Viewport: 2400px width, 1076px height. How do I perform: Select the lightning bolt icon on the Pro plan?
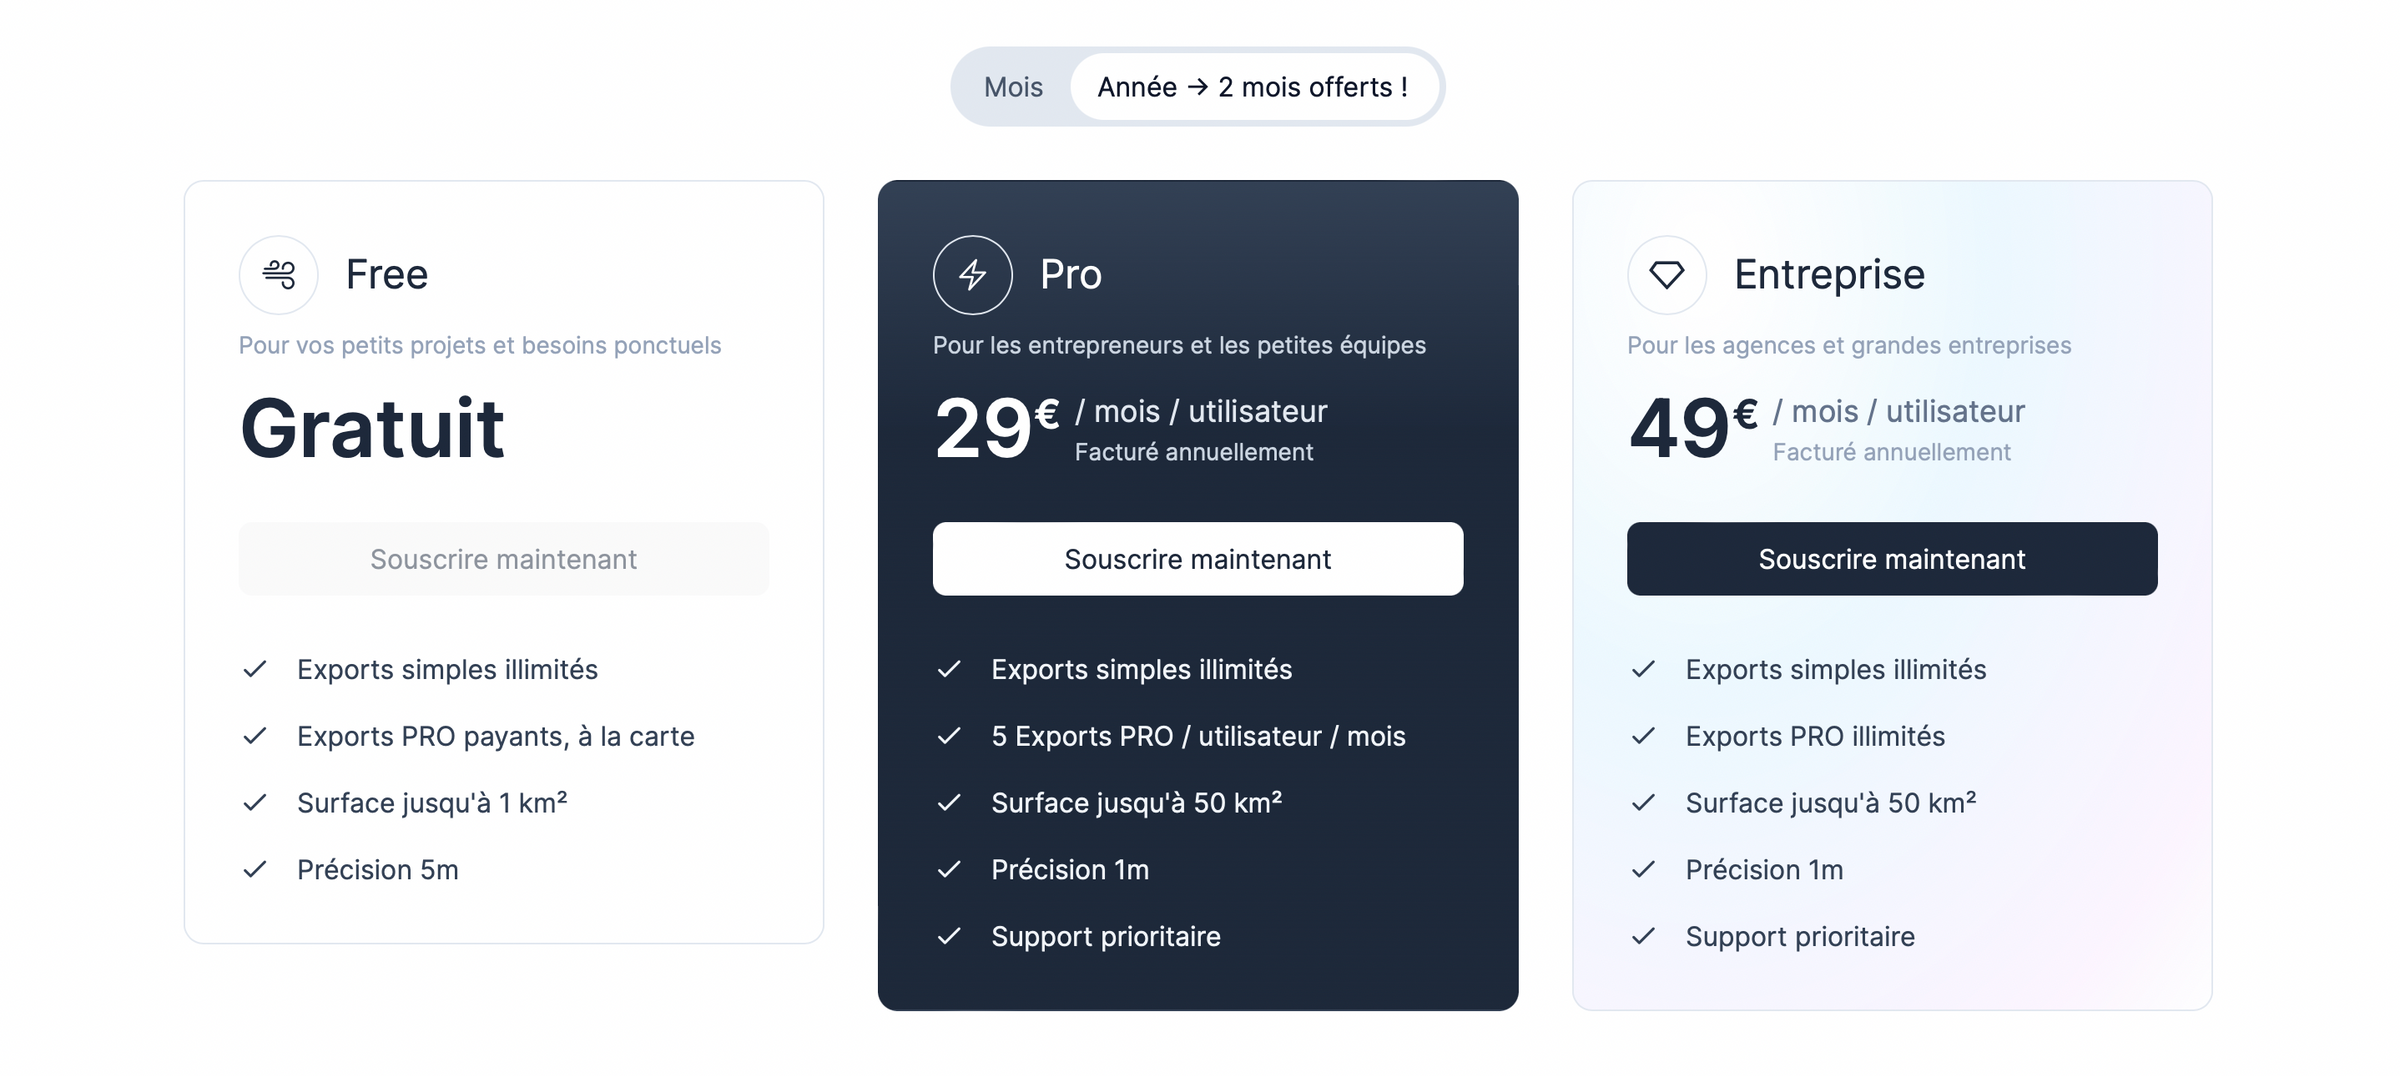972,274
